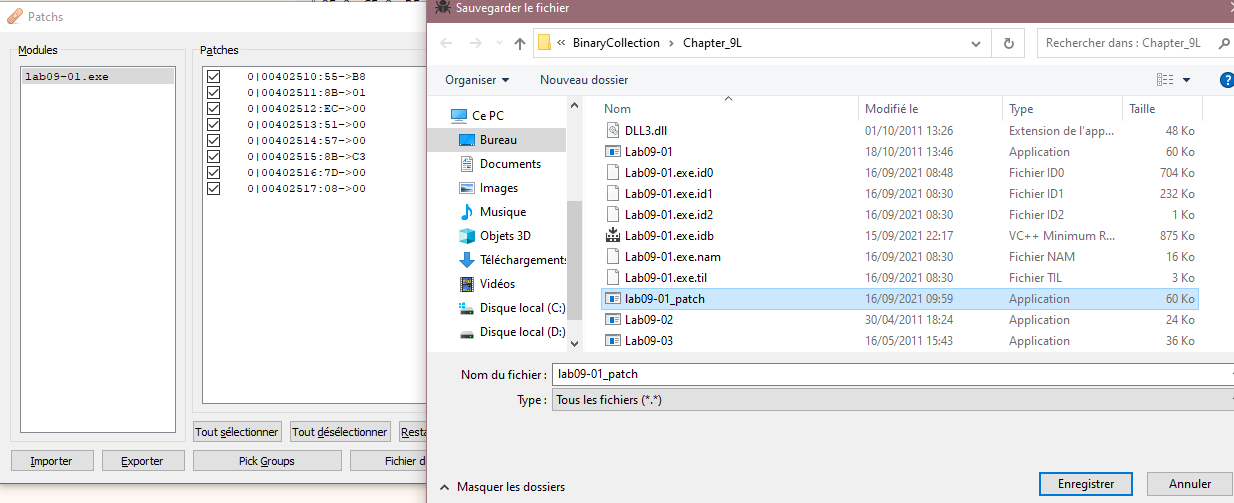Go forward with the forward arrow
The width and height of the screenshot is (1234, 503).
(477, 44)
